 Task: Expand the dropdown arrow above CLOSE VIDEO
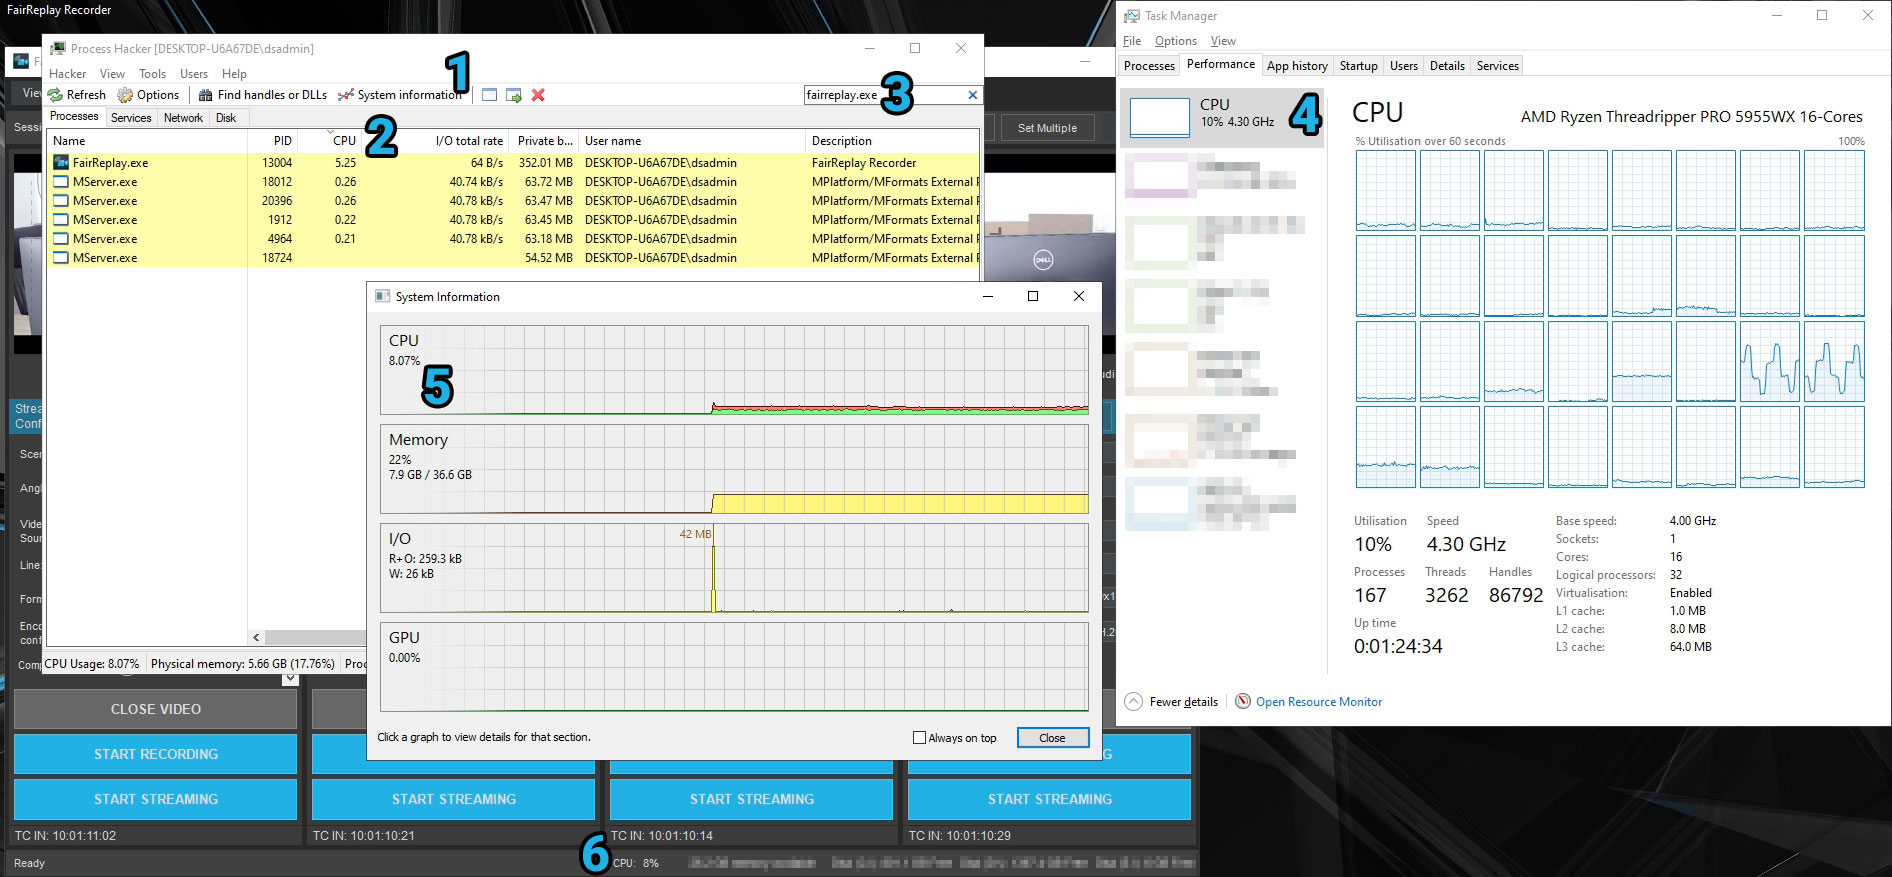[290, 679]
